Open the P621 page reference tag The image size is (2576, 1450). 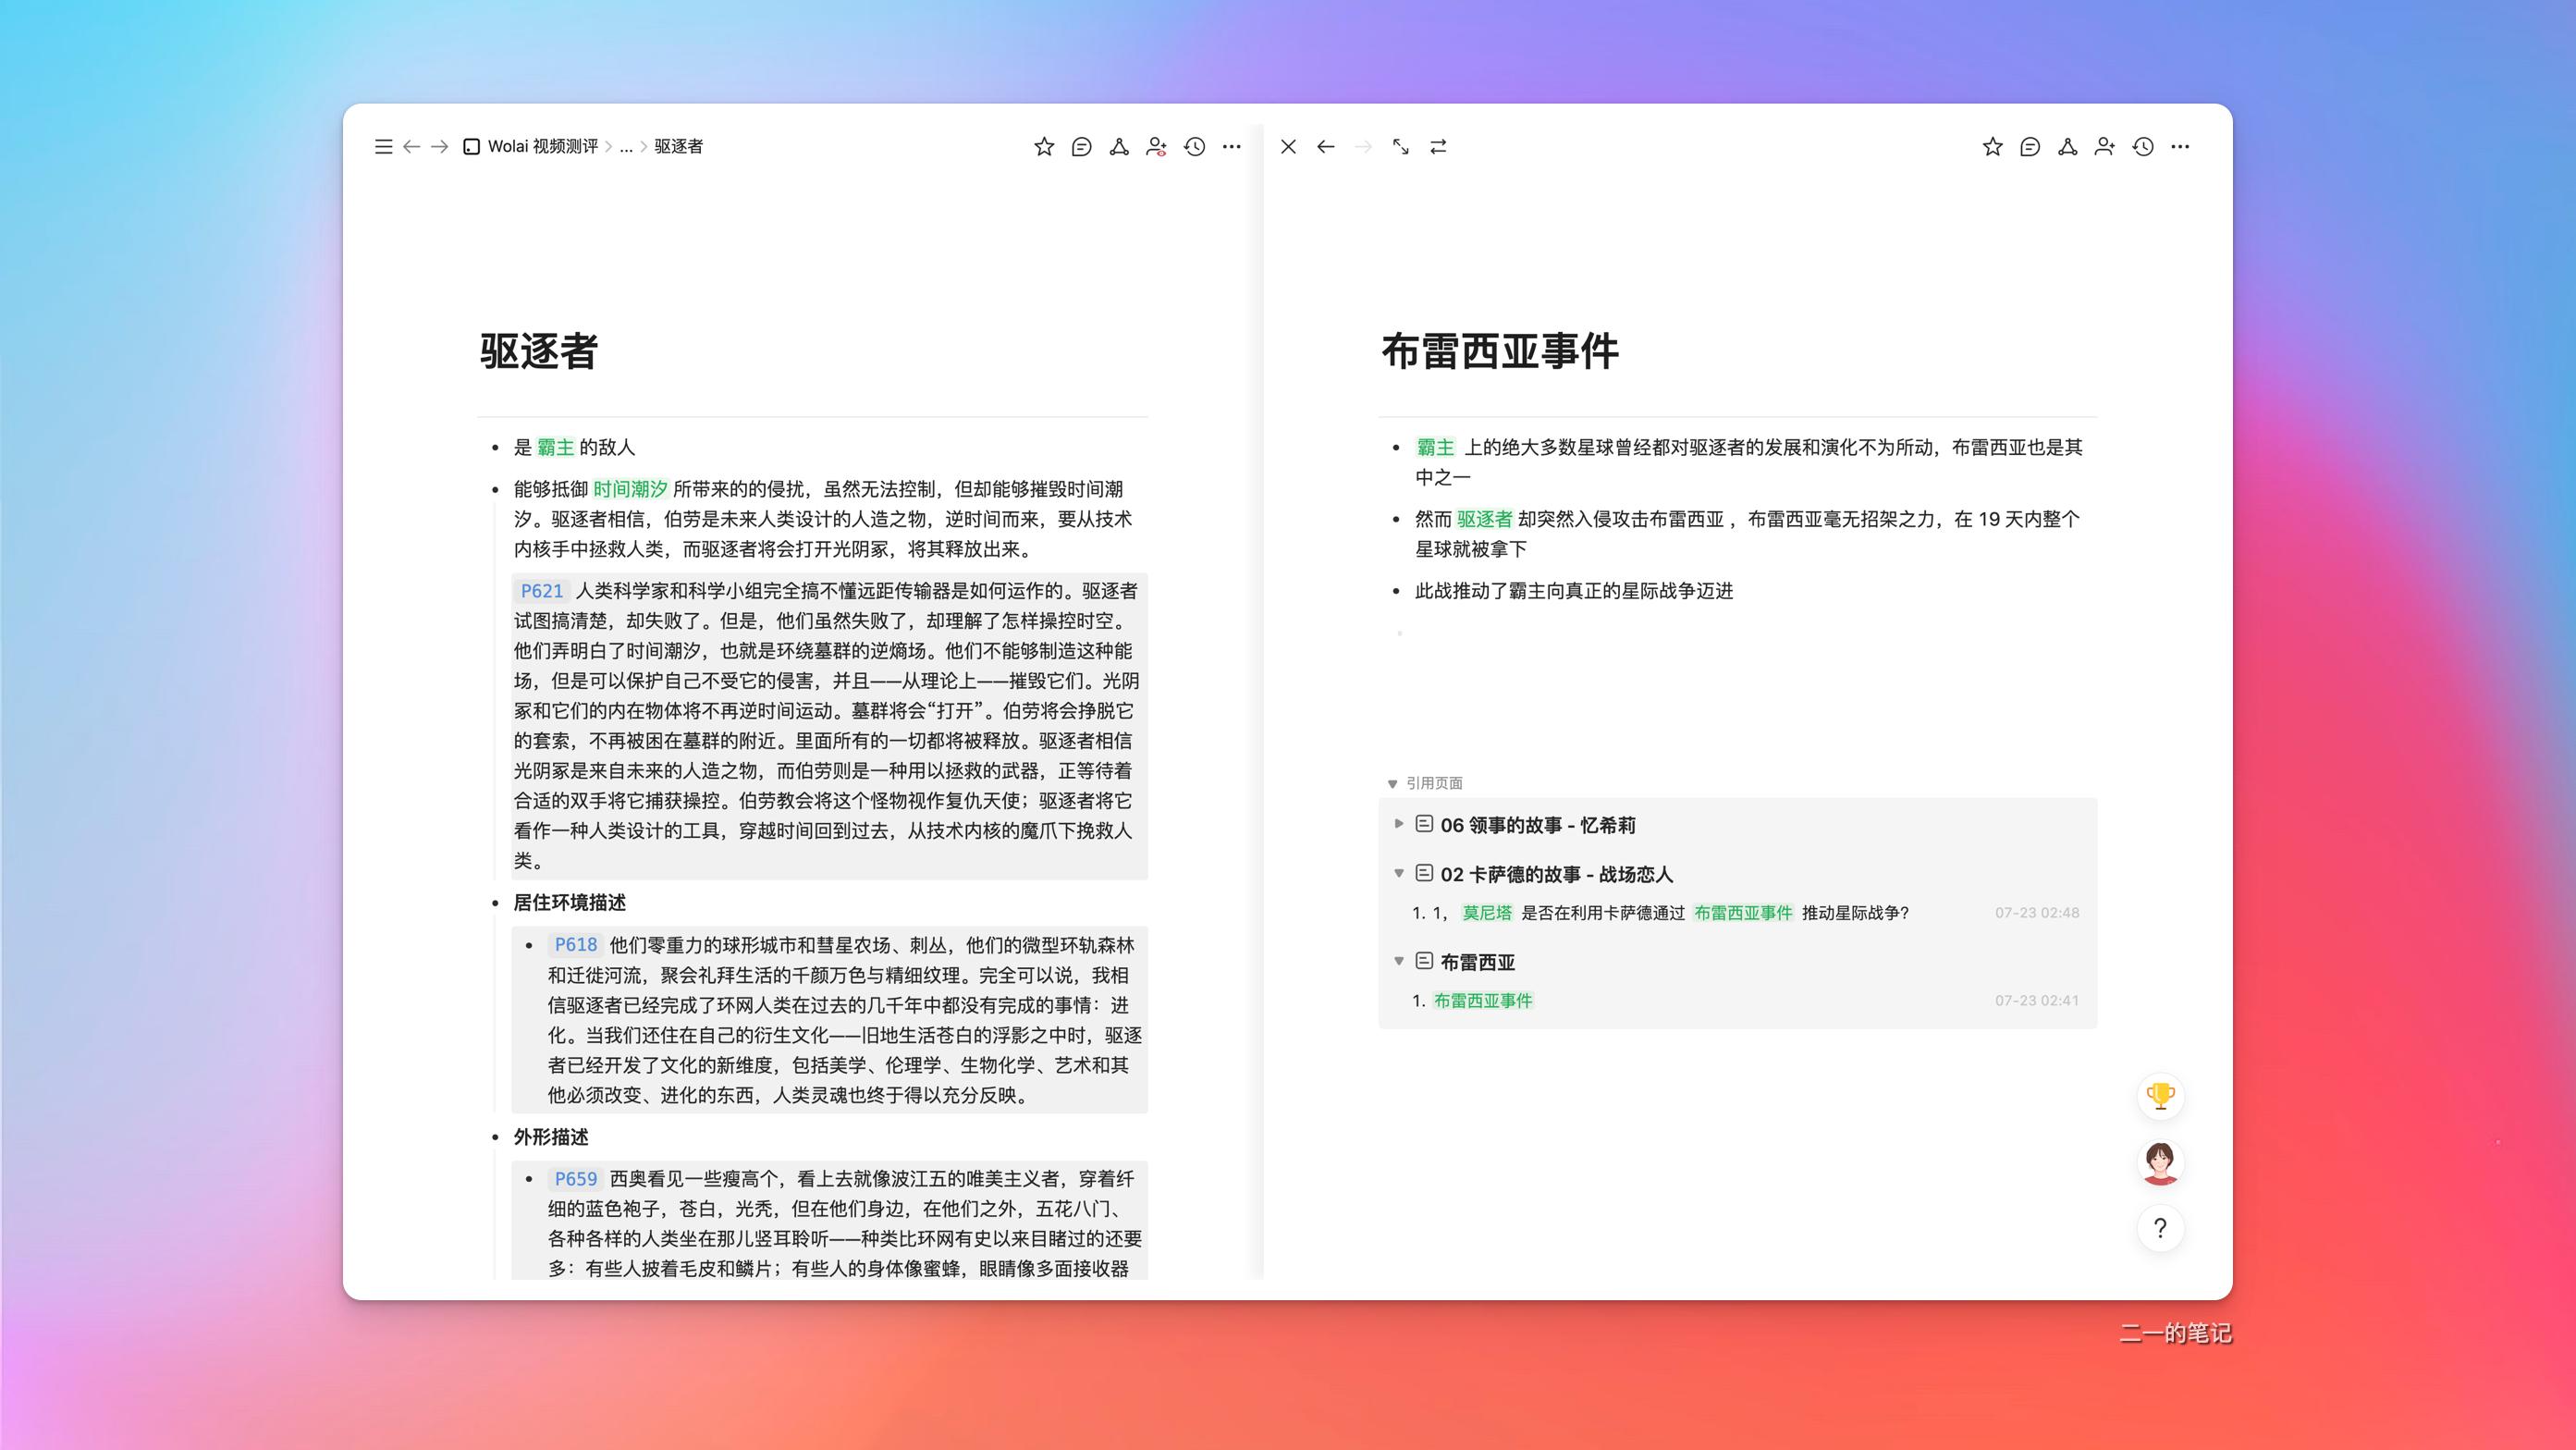pos(541,591)
